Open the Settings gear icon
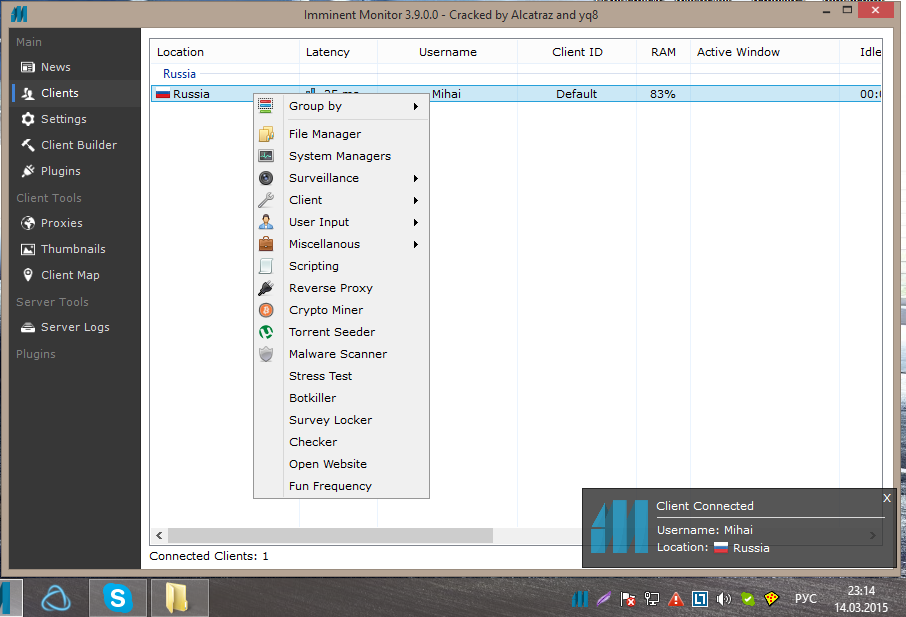The height and width of the screenshot is (617, 906). pyautogui.click(x=28, y=119)
